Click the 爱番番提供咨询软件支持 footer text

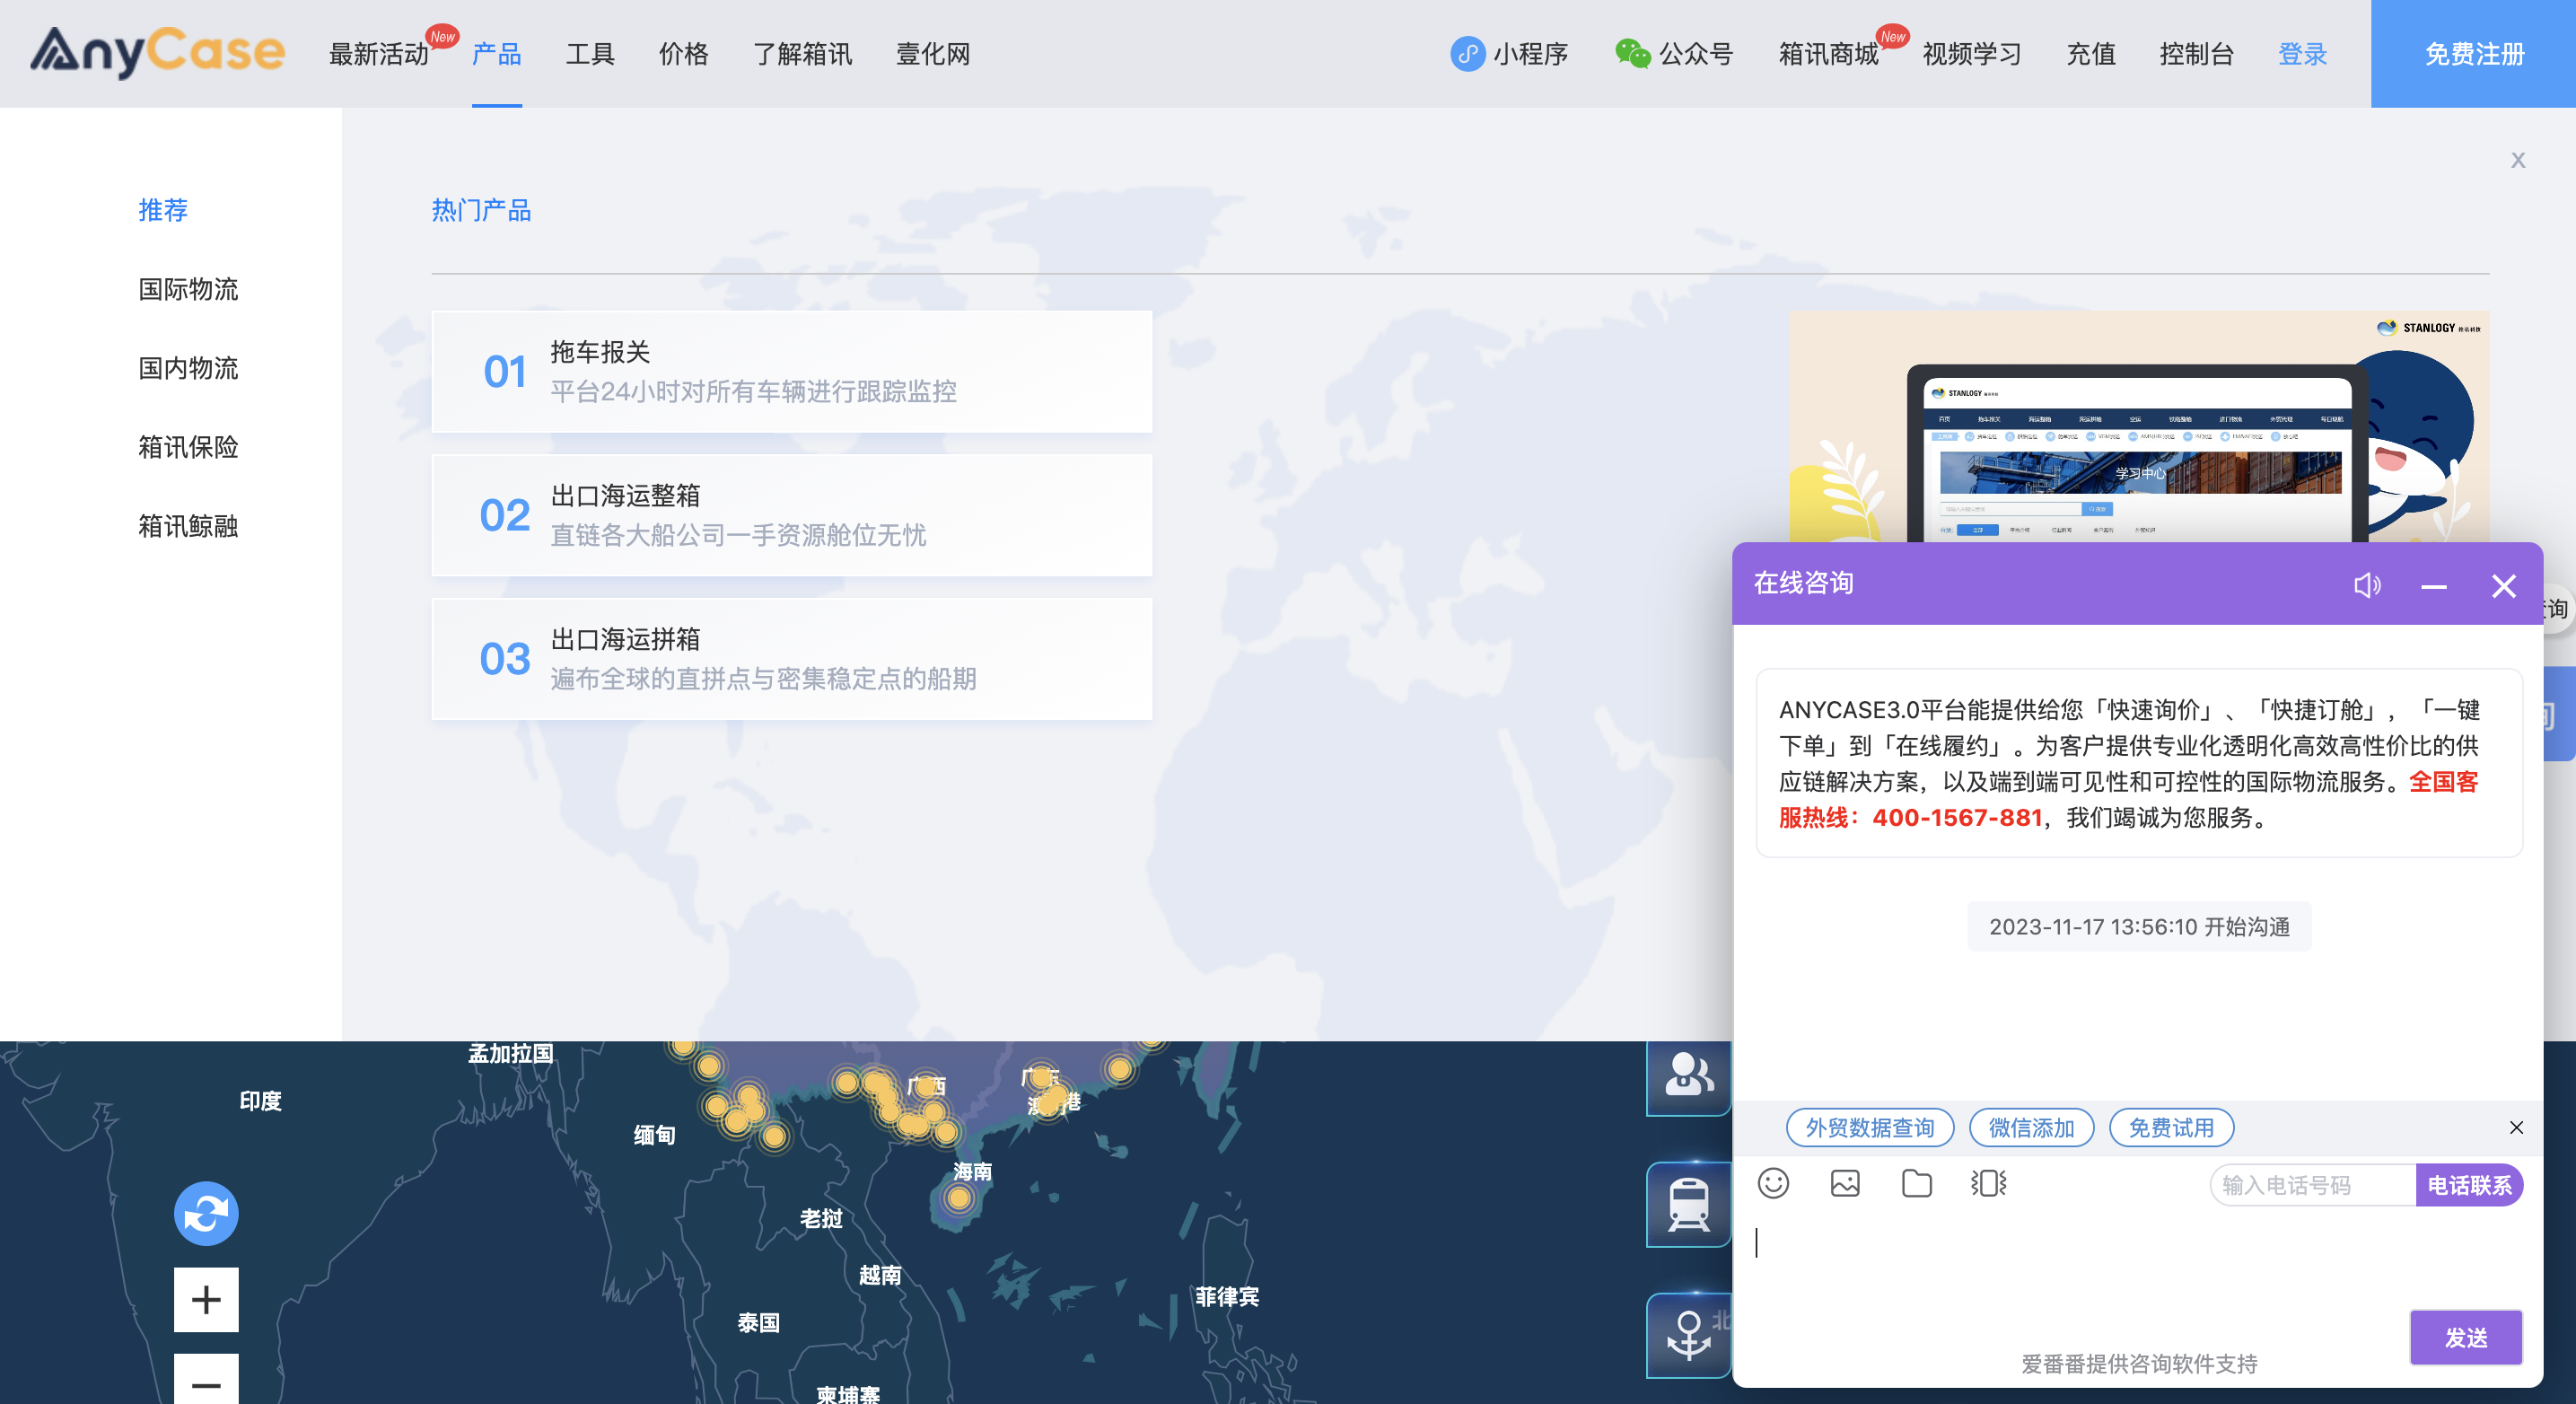tap(2139, 1364)
